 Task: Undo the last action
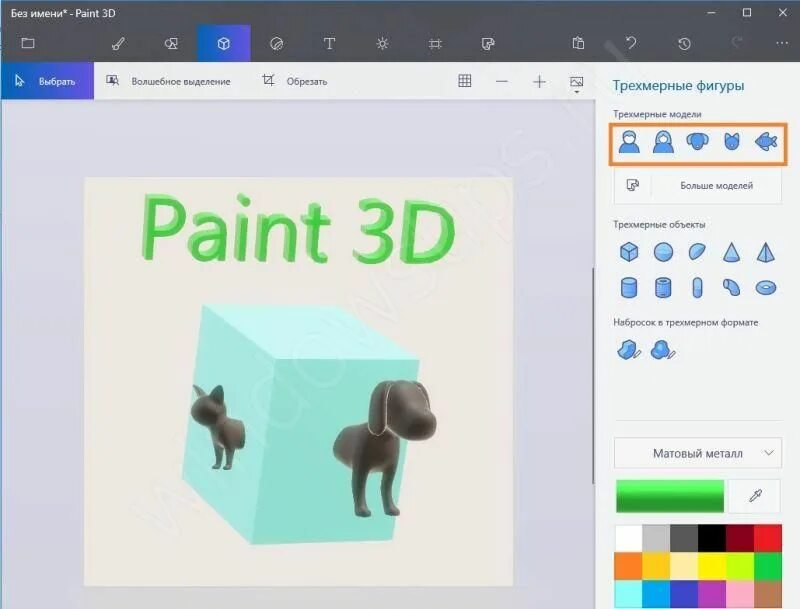pyautogui.click(x=631, y=43)
